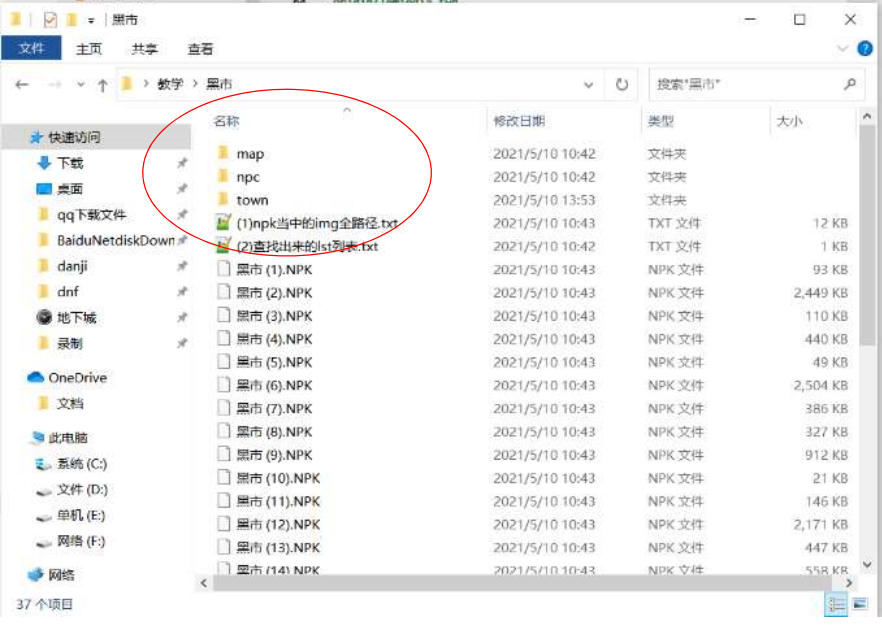Expand the ribbon with the chevron arrow

point(840,49)
